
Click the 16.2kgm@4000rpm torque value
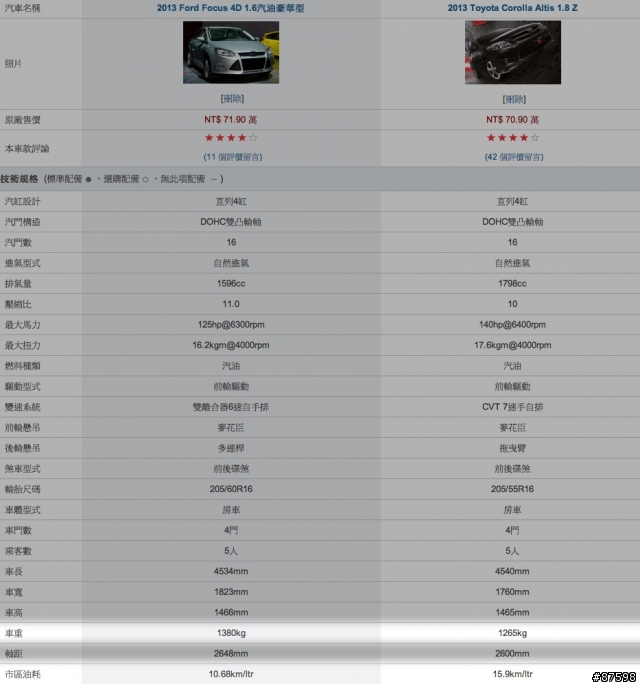coord(231,345)
